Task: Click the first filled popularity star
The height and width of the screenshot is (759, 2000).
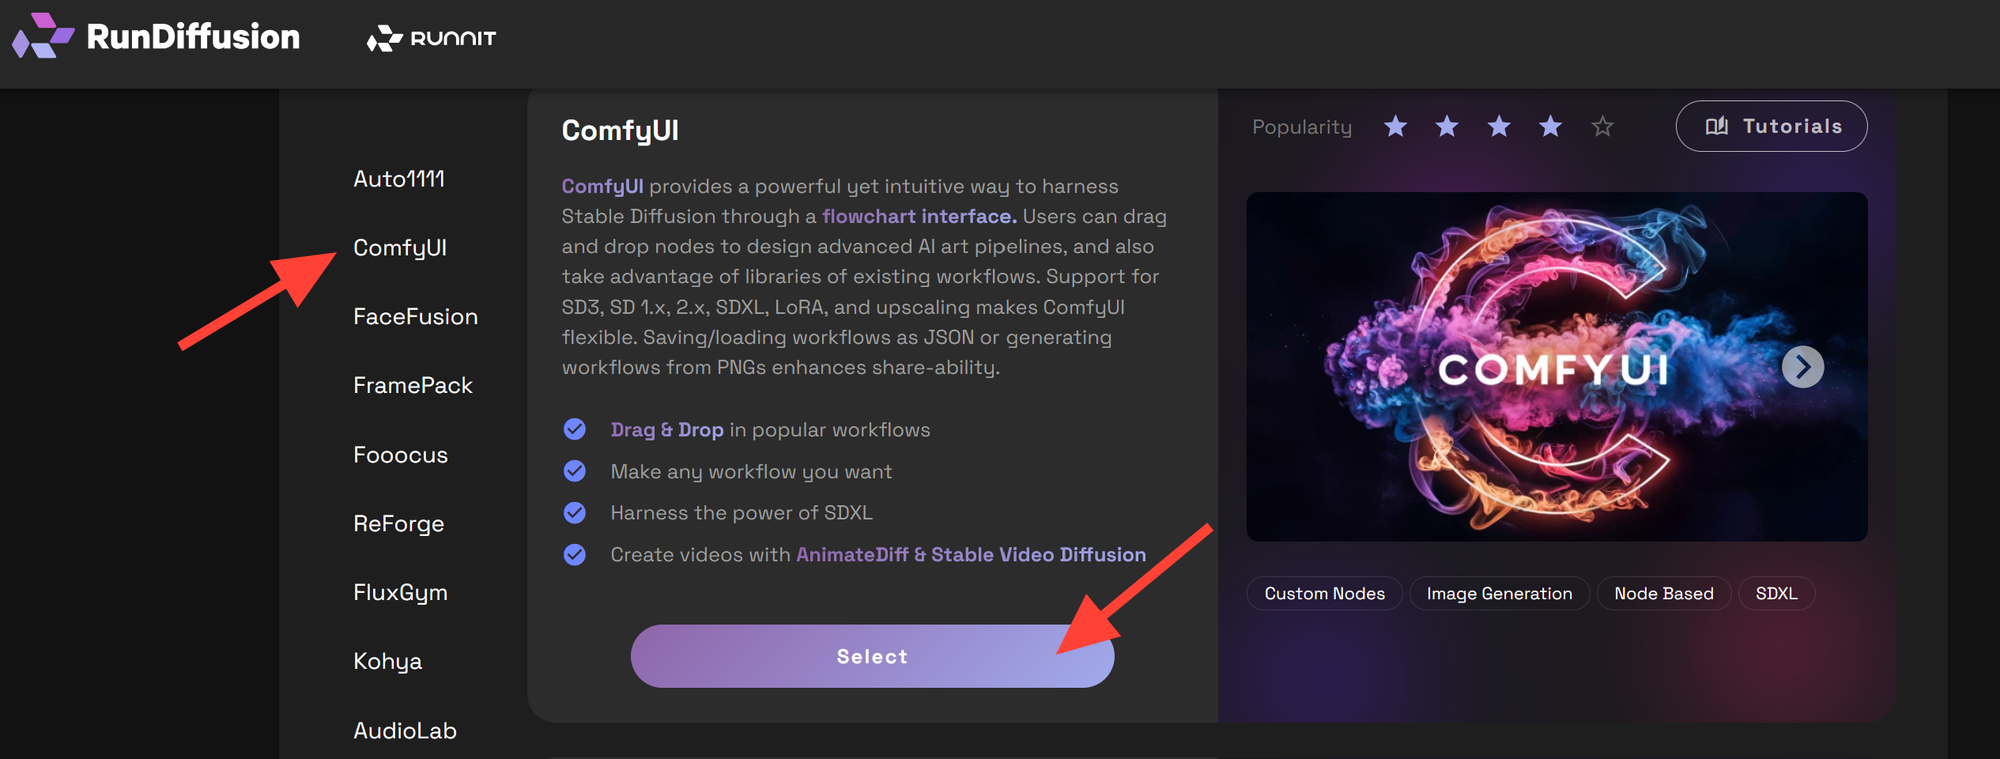Action: 1395,126
